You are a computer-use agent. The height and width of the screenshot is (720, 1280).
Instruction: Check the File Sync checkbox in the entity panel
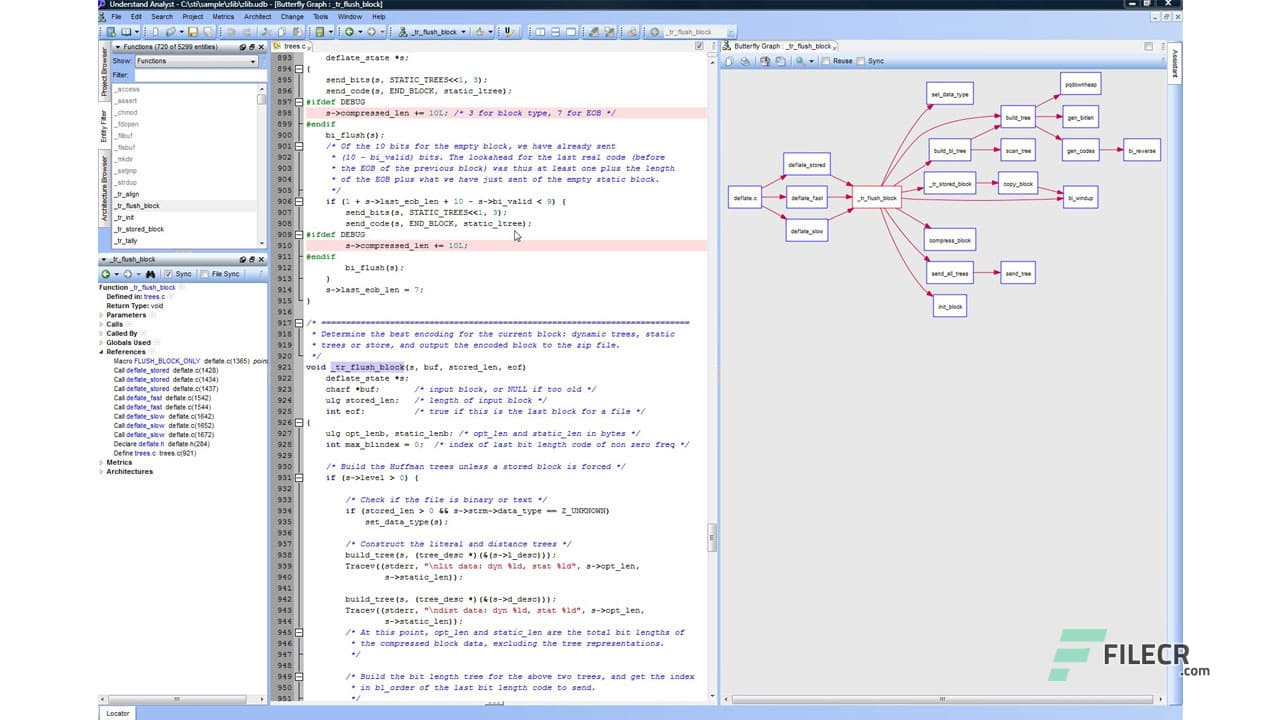205,274
